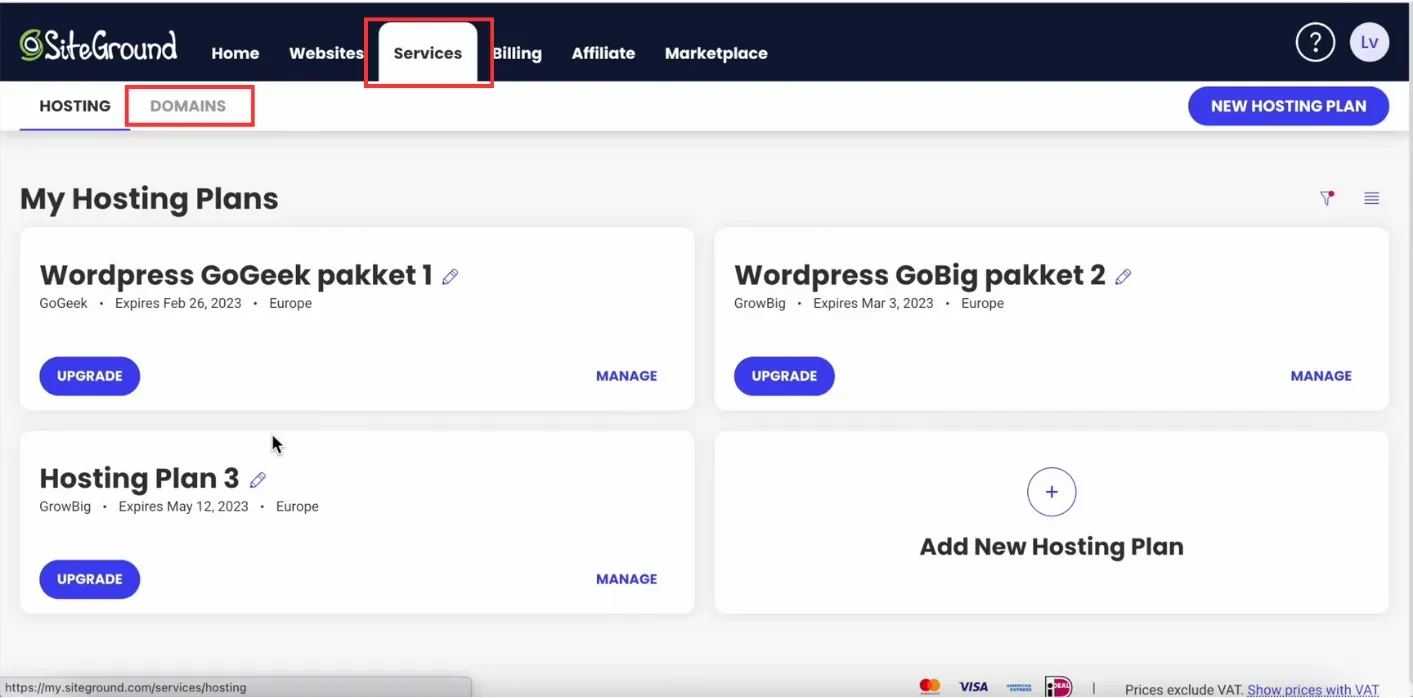The width and height of the screenshot is (1413, 698).
Task: Click the SiteGround logo
Action: pos(98,46)
